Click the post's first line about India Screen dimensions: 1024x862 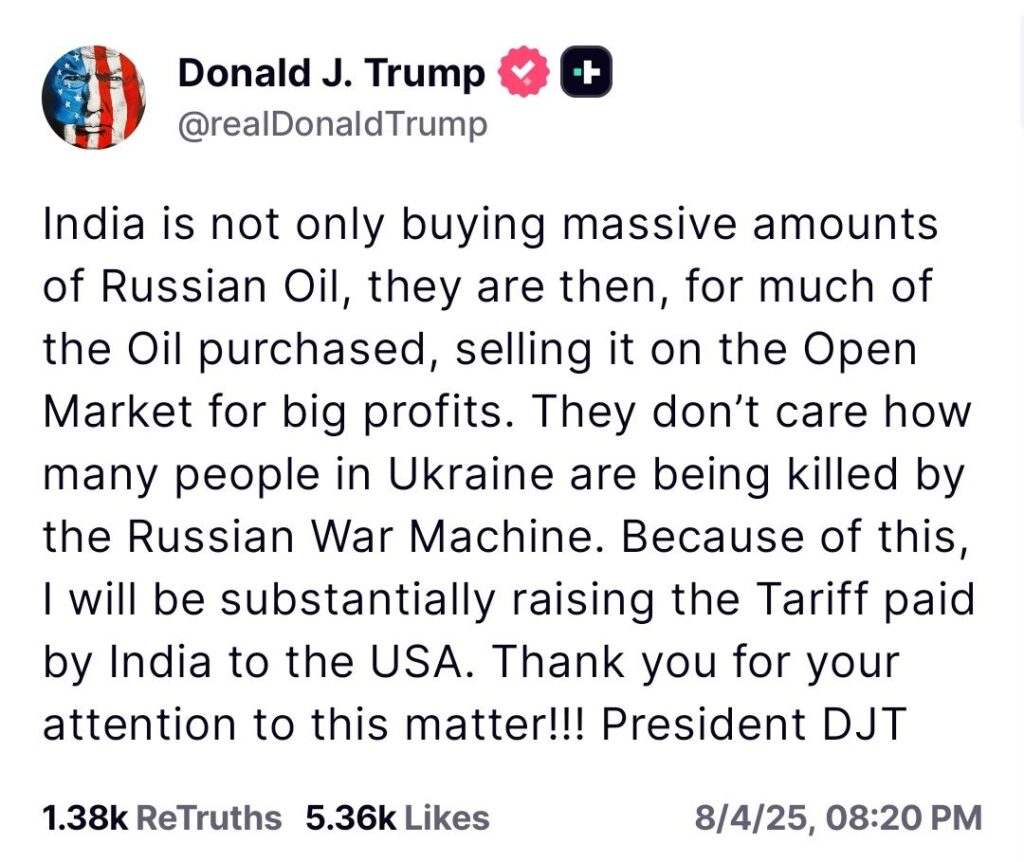[490, 225]
